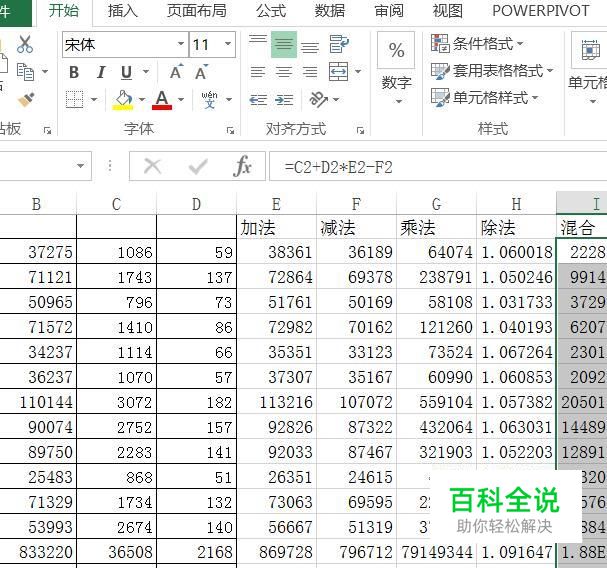Align text left

258,72
